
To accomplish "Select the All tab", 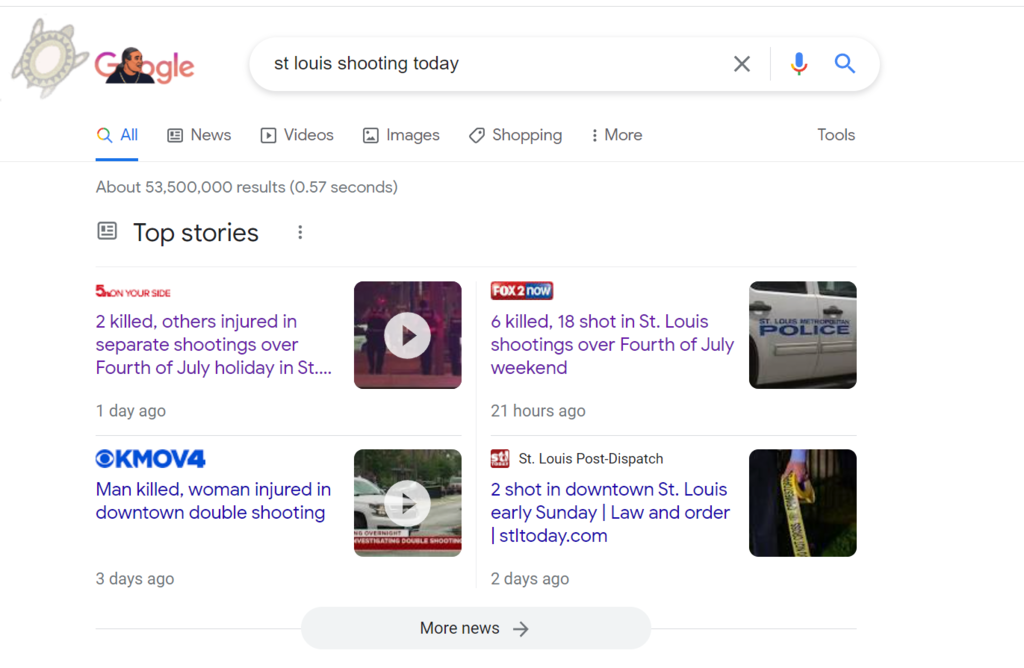I will [x=117, y=135].
